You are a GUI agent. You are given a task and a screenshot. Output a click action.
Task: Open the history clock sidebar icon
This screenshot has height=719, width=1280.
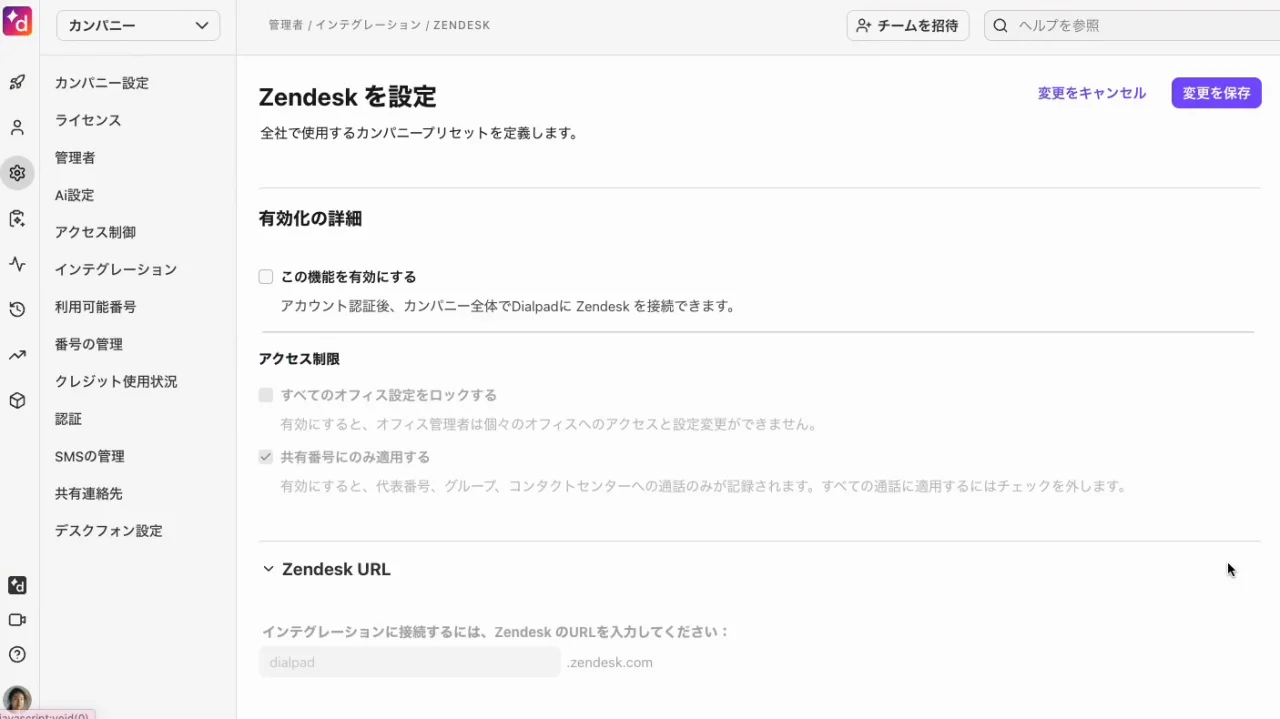click(x=17, y=310)
